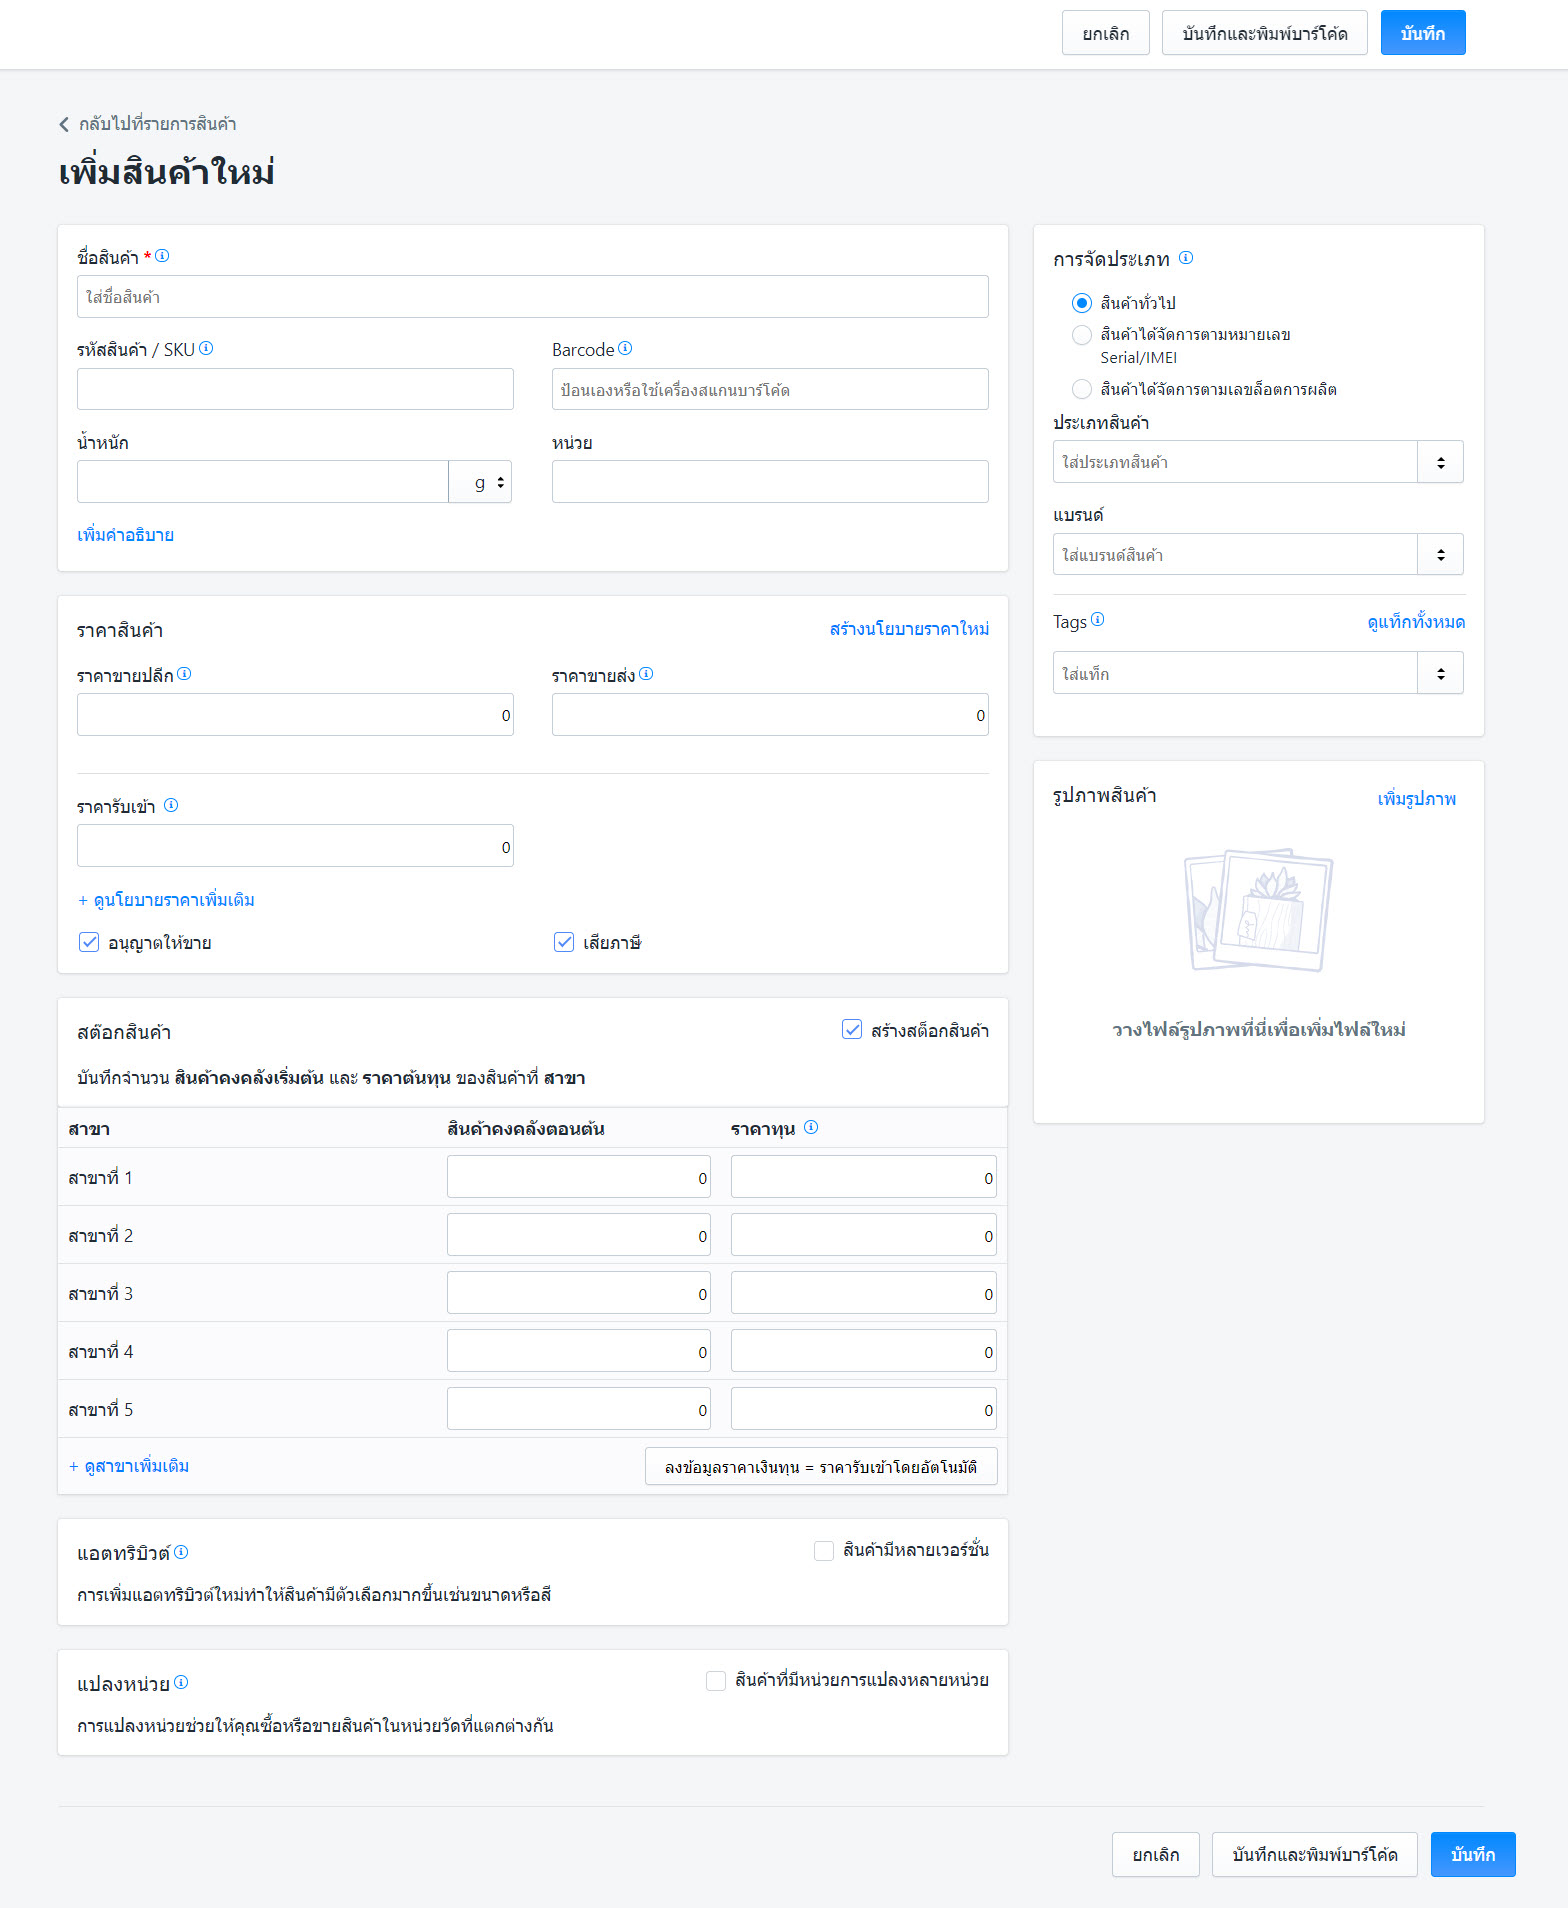Viewport: 1568px width, 1908px height.
Task: Uncheck the อนุญาตให้ขาย checkbox
Action: 89,942
